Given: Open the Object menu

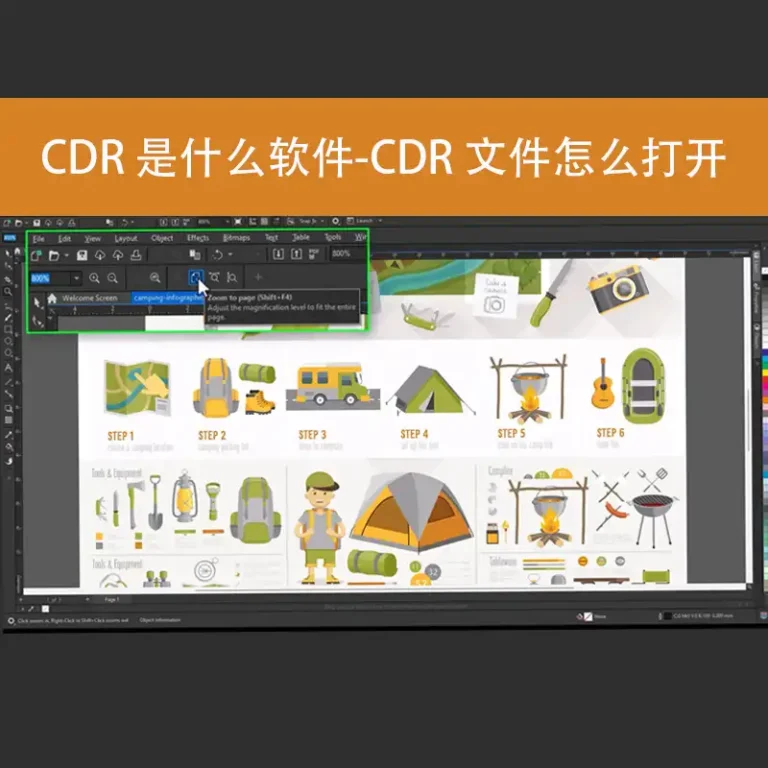Looking at the screenshot, I should click(x=162, y=238).
